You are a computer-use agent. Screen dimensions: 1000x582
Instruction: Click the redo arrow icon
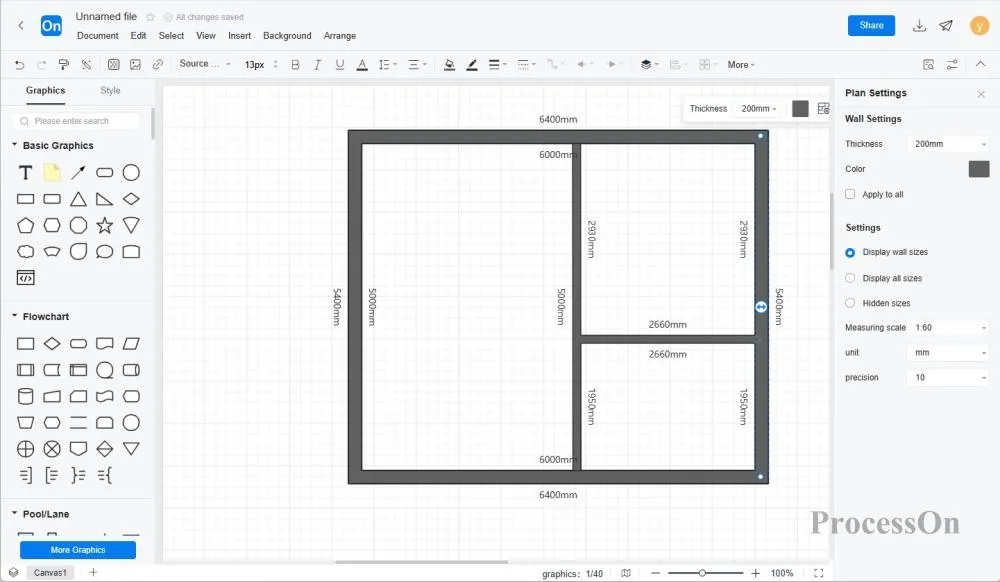coord(41,64)
